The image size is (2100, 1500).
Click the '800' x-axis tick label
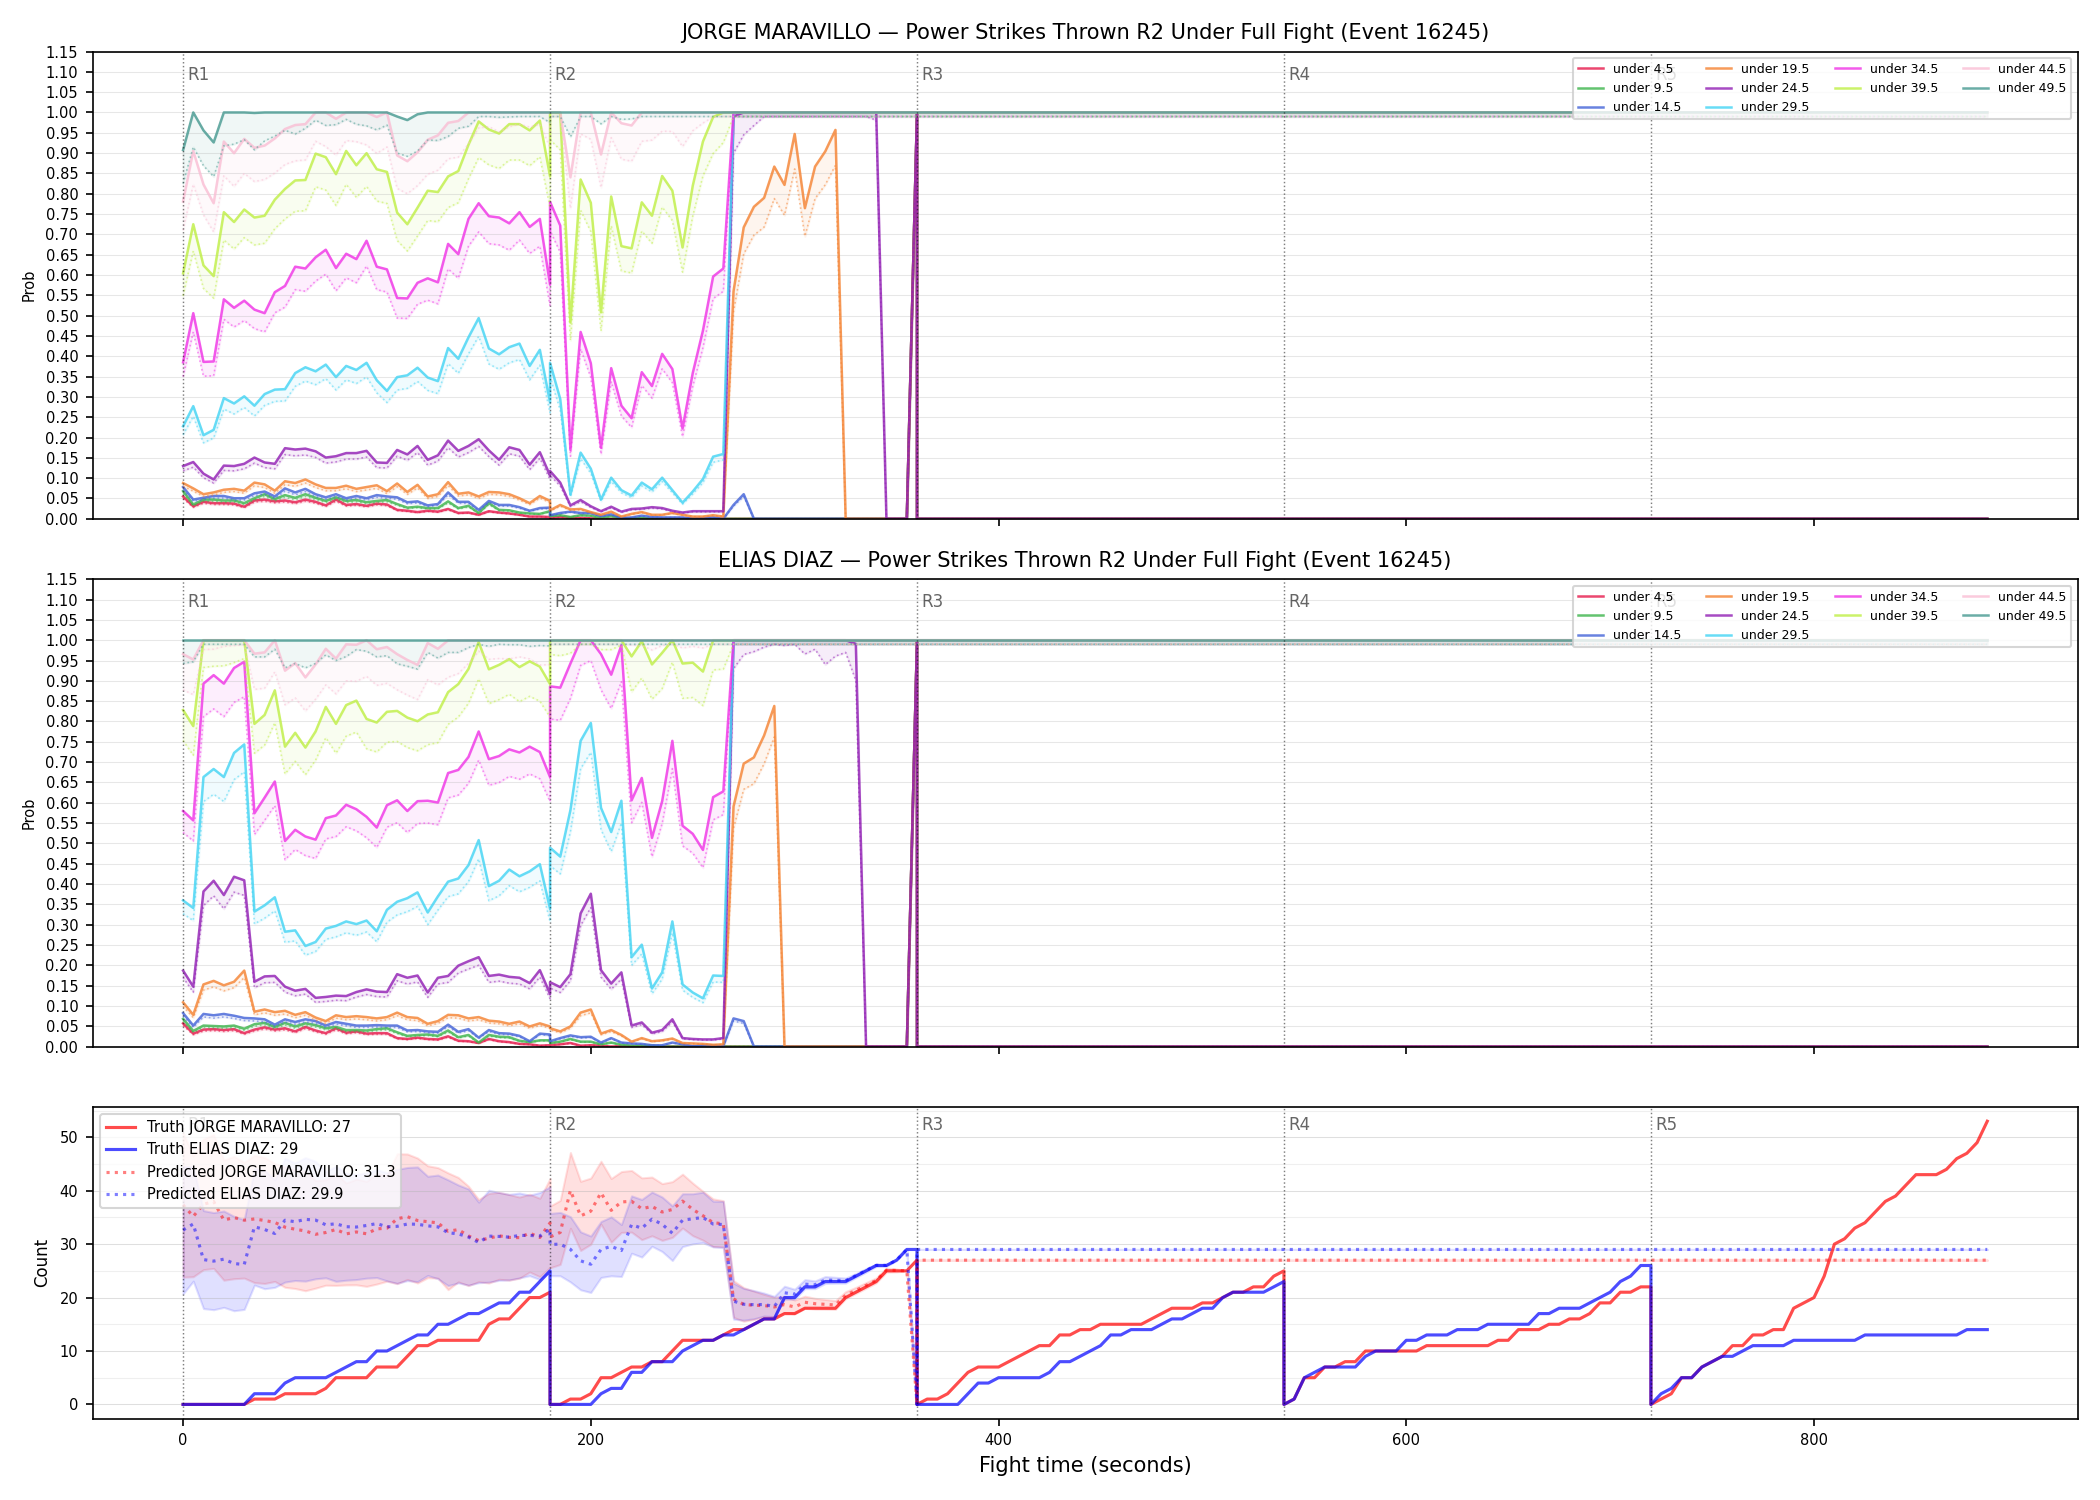tap(1814, 1440)
